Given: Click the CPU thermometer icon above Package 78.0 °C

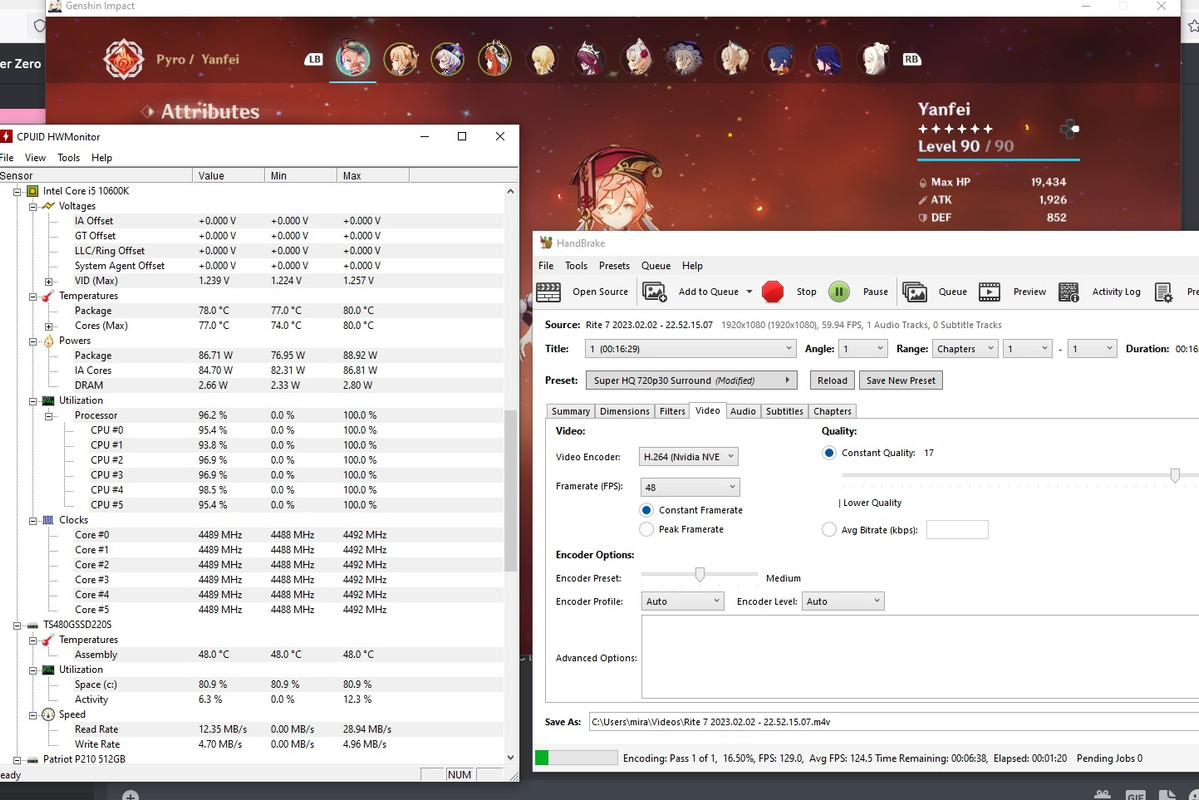Looking at the screenshot, I should click(x=48, y=295).
